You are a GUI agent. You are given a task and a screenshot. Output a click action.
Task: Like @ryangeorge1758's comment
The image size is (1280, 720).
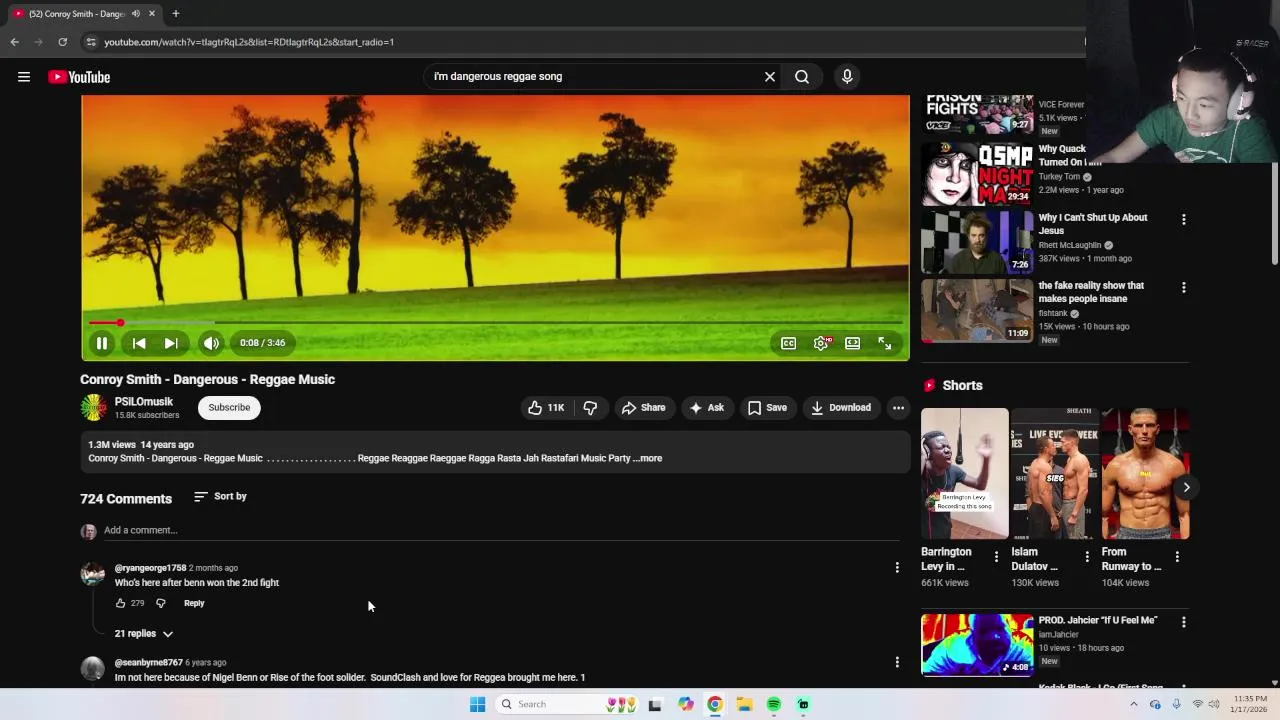tap(120, 603)
